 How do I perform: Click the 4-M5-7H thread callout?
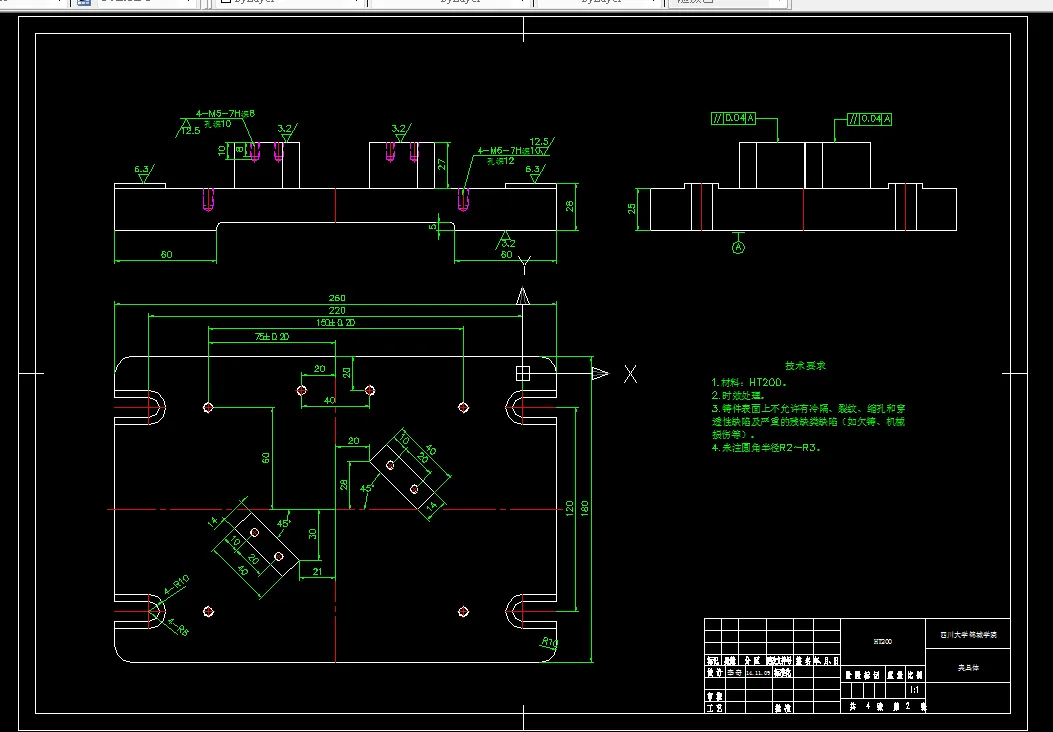click(225, 113)
